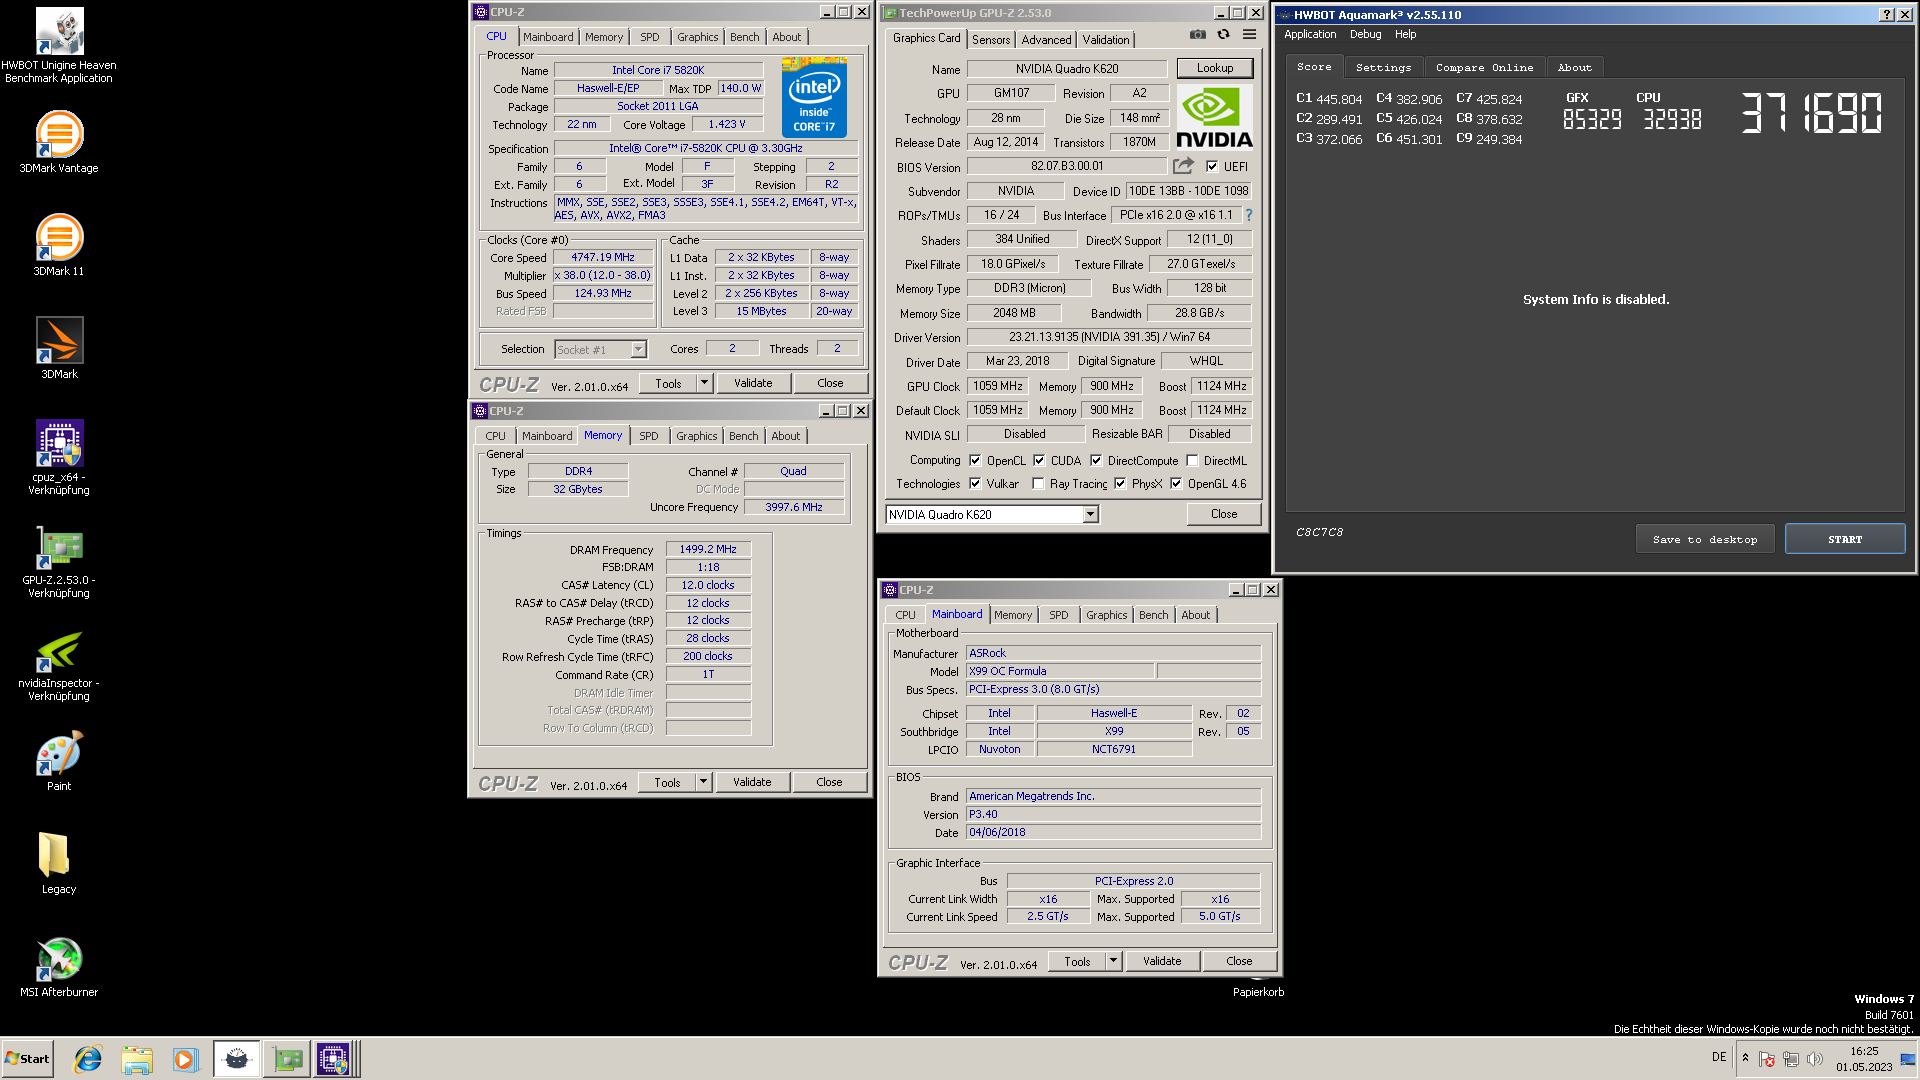Image resolution: width=1920 pixels, height=1080 pixels.
Task: Launch MSI Afterburner from desktop
Action: point(59,965)
